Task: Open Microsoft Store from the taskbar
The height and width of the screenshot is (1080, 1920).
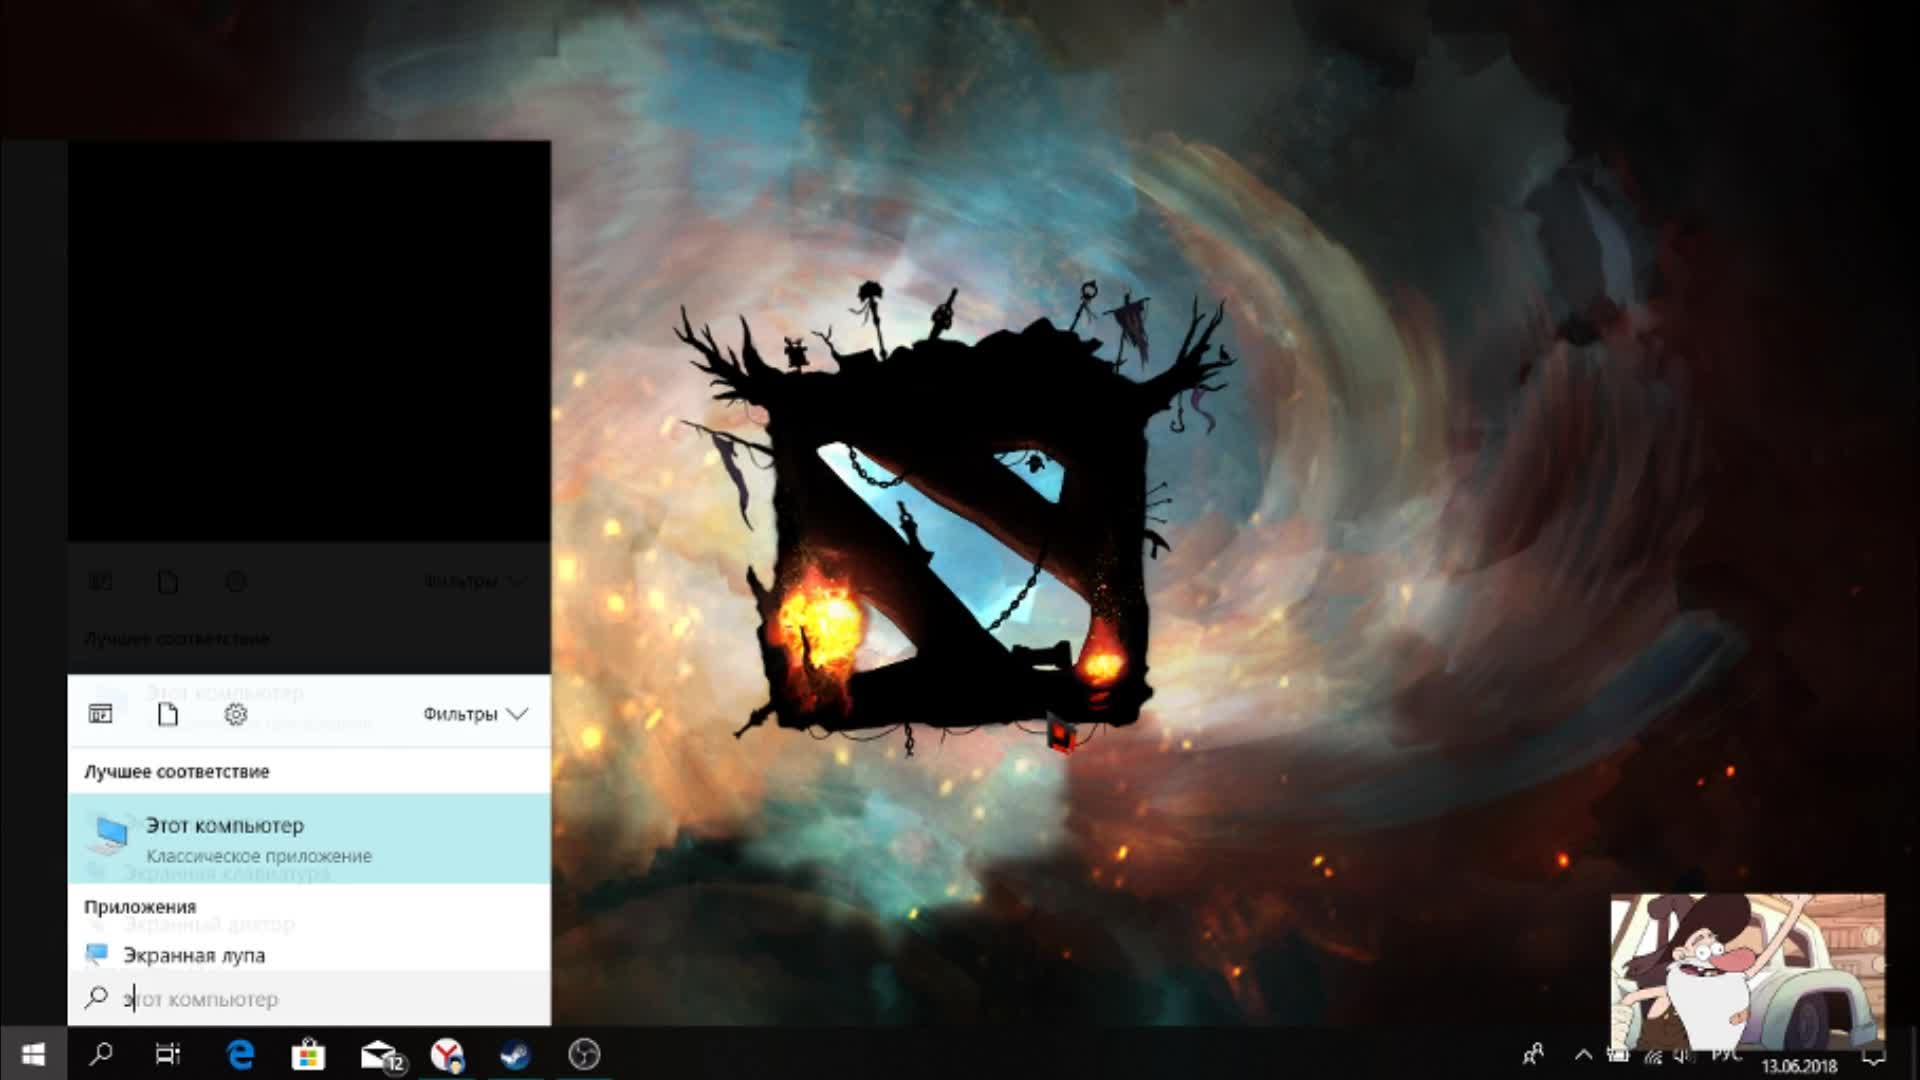Action: (308, 1054)
